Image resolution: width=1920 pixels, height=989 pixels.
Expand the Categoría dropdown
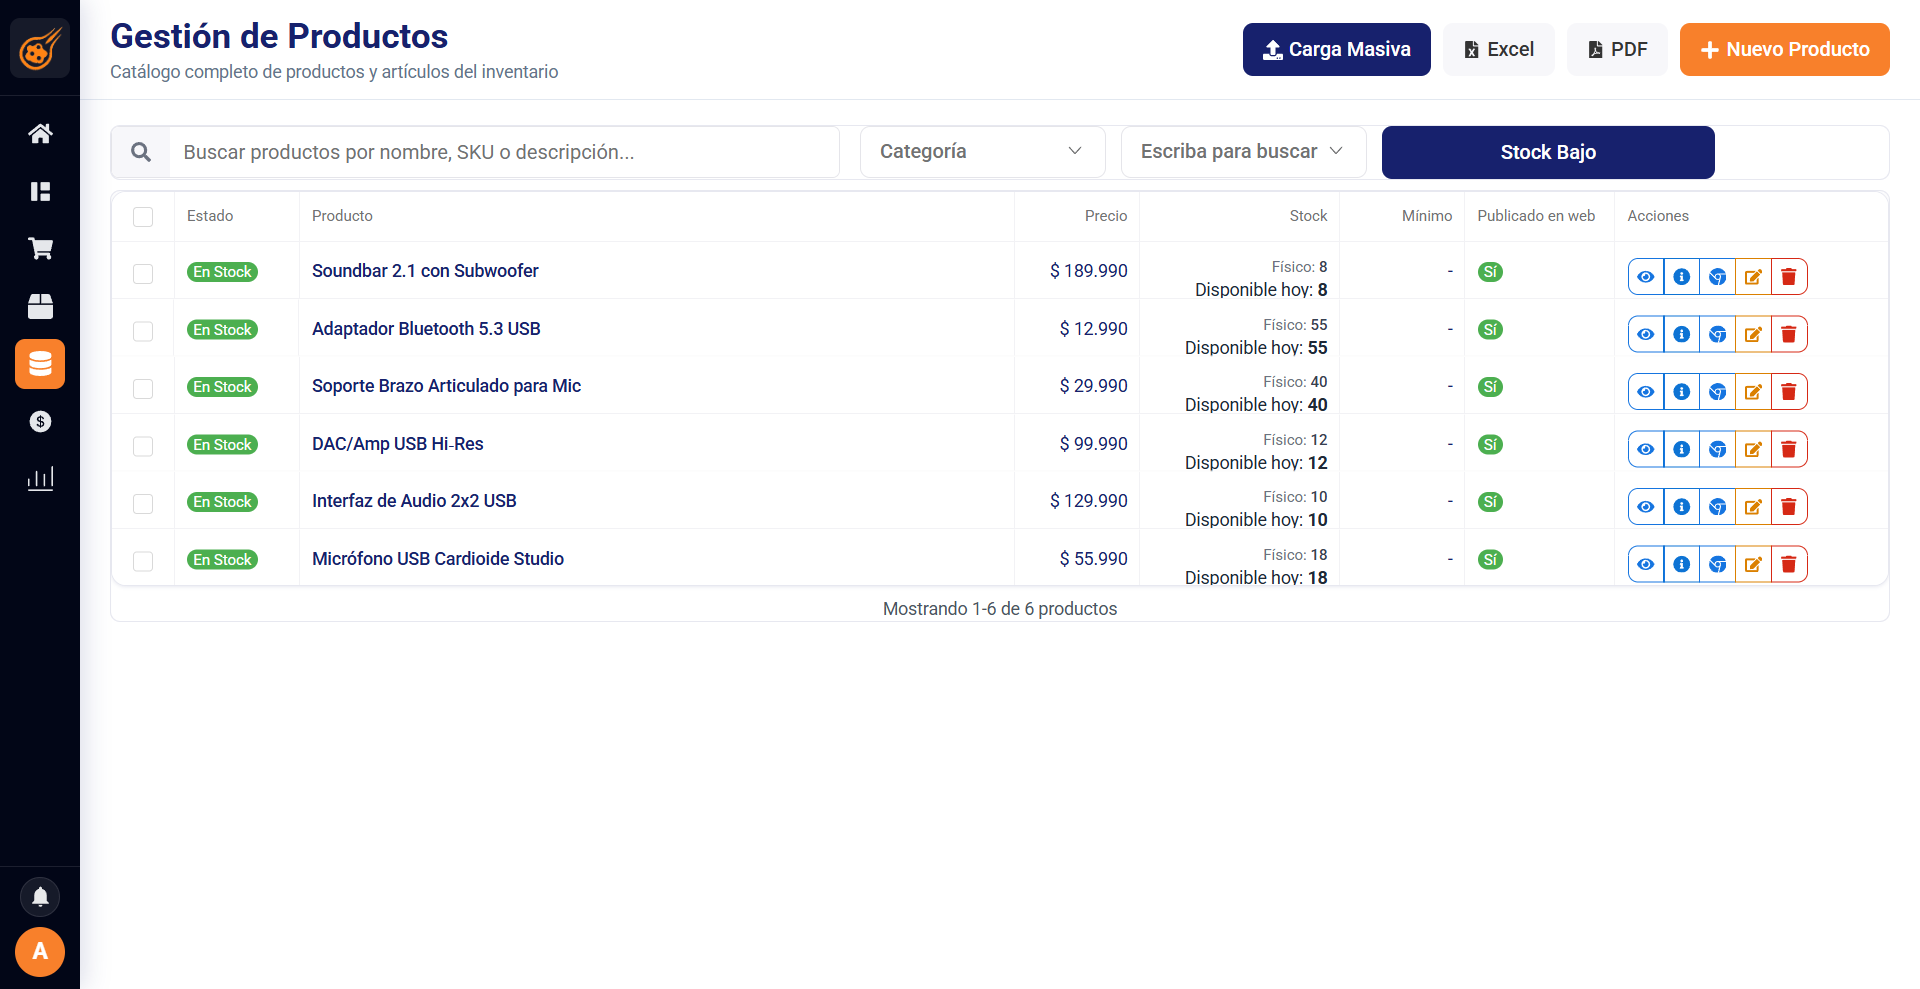coord(982,152)
